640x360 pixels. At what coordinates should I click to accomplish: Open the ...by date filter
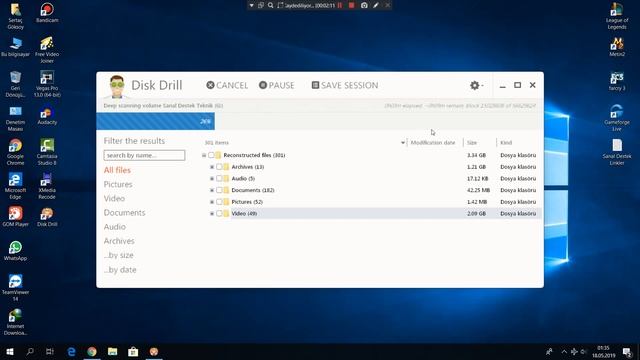coord(120,269)
